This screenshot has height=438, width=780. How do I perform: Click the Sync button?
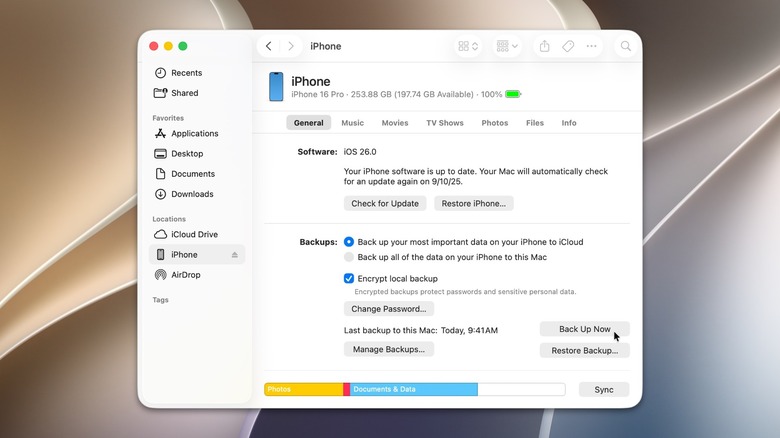point(604,390)
